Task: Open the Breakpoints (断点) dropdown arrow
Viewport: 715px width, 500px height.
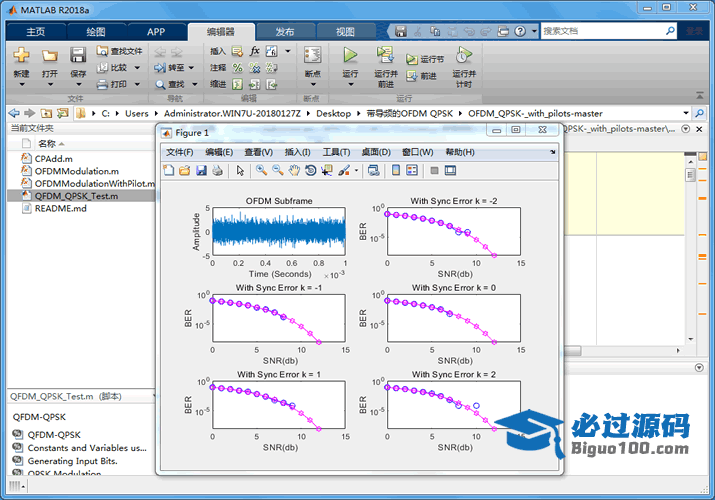Action: [313, 84]
